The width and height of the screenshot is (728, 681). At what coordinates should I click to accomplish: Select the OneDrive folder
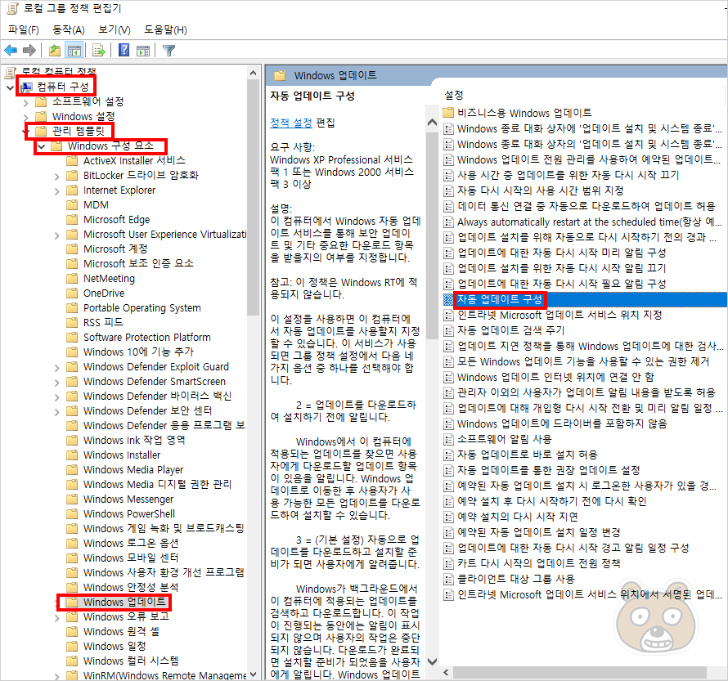[104, 293]
